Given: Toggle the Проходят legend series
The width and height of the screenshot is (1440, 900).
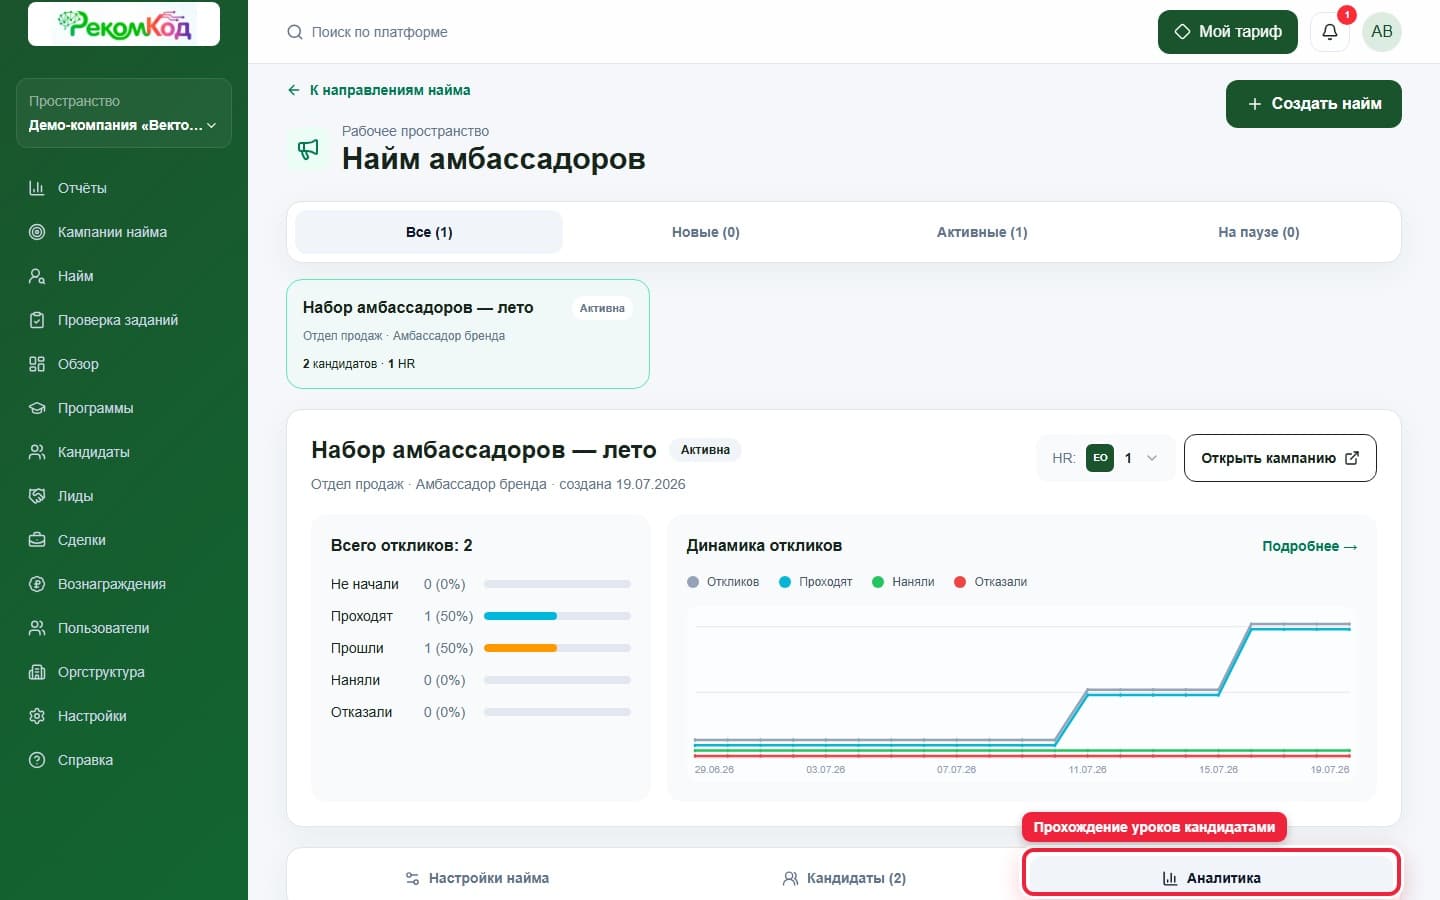Looking at the screenshot, I should coord(816,582).
